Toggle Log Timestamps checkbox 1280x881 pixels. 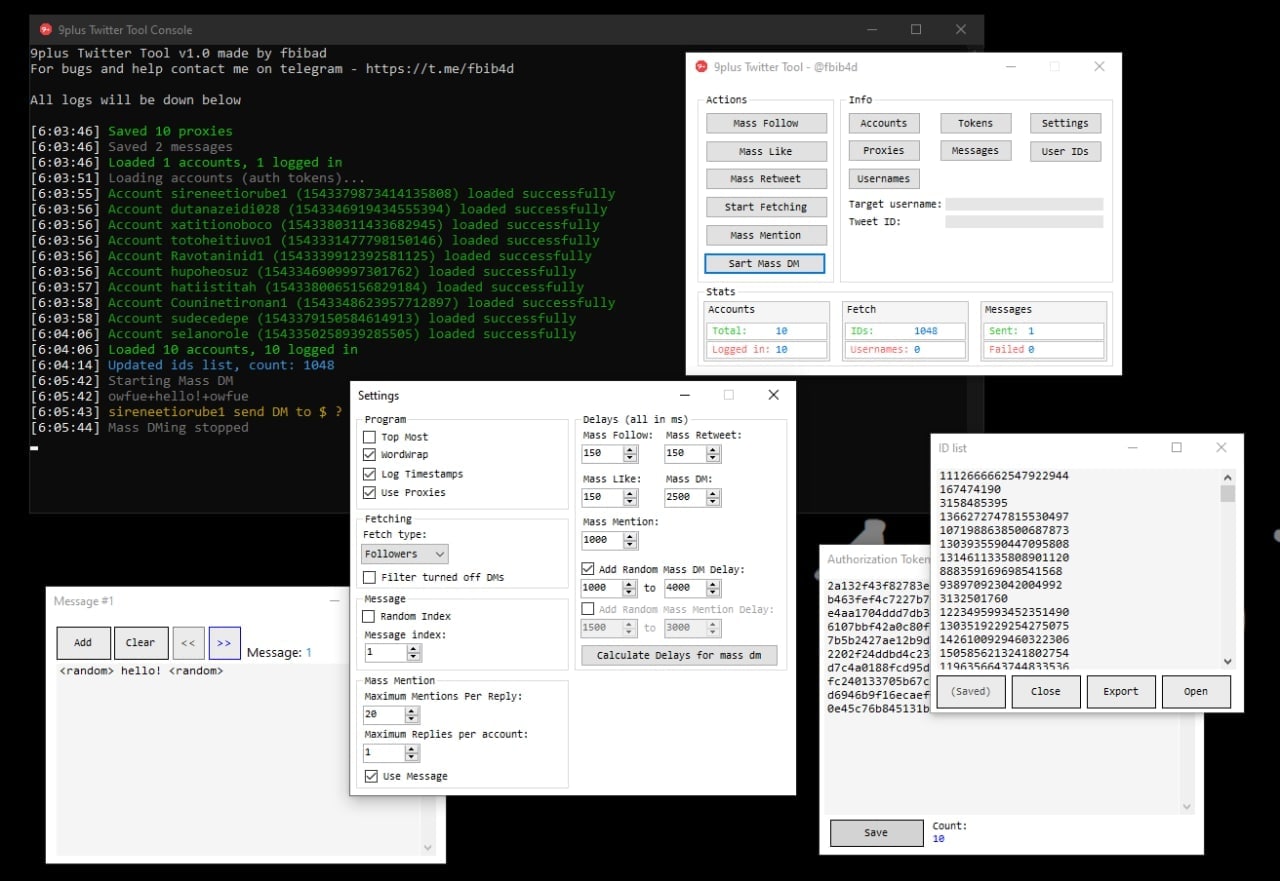[x=370, y=474]
